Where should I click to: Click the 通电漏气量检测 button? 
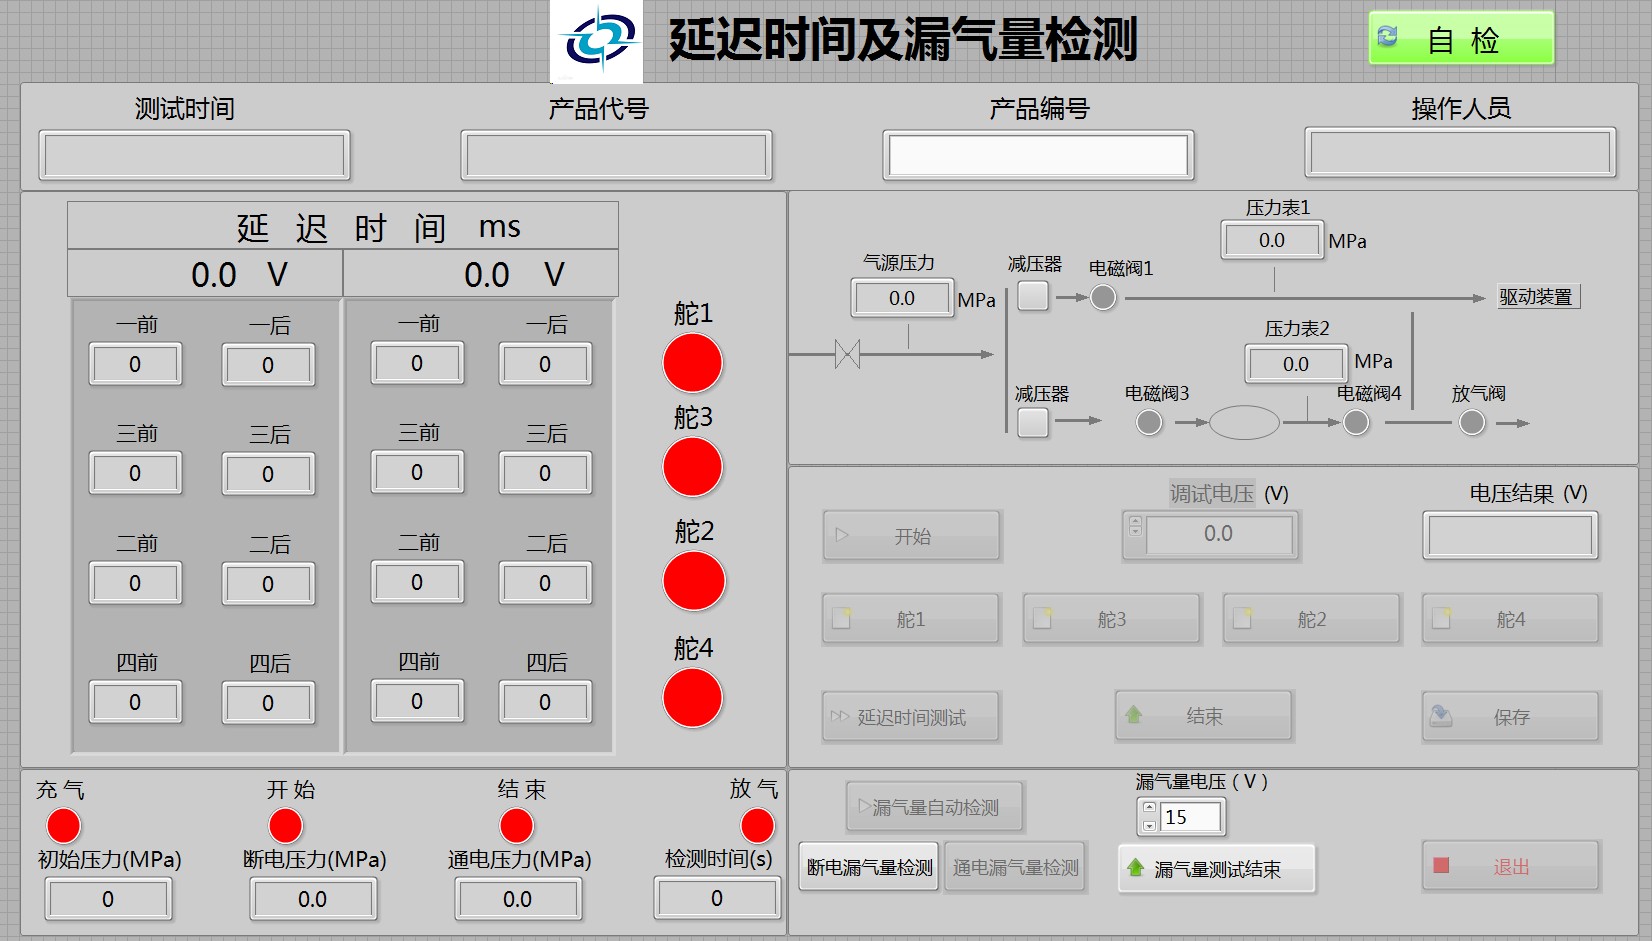tap(1015, 867)
